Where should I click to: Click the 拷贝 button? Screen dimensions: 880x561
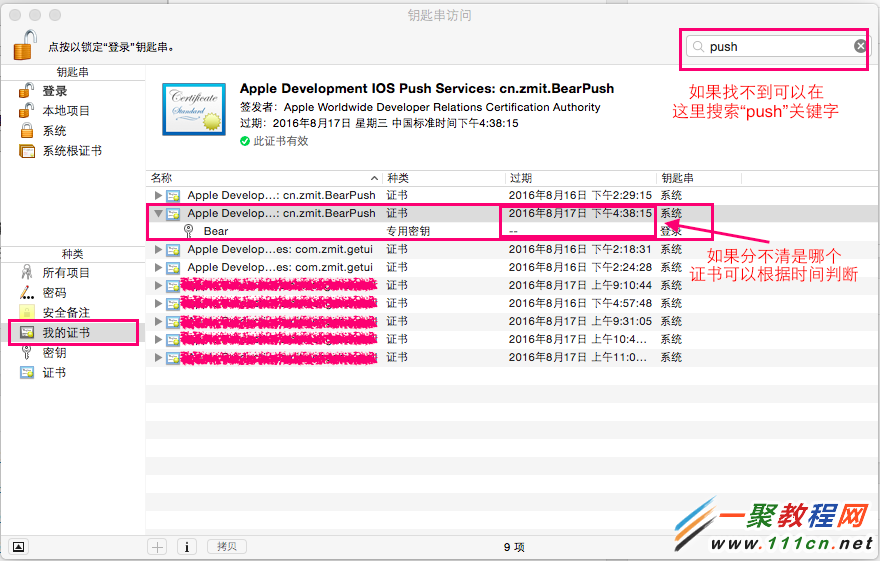227,546
